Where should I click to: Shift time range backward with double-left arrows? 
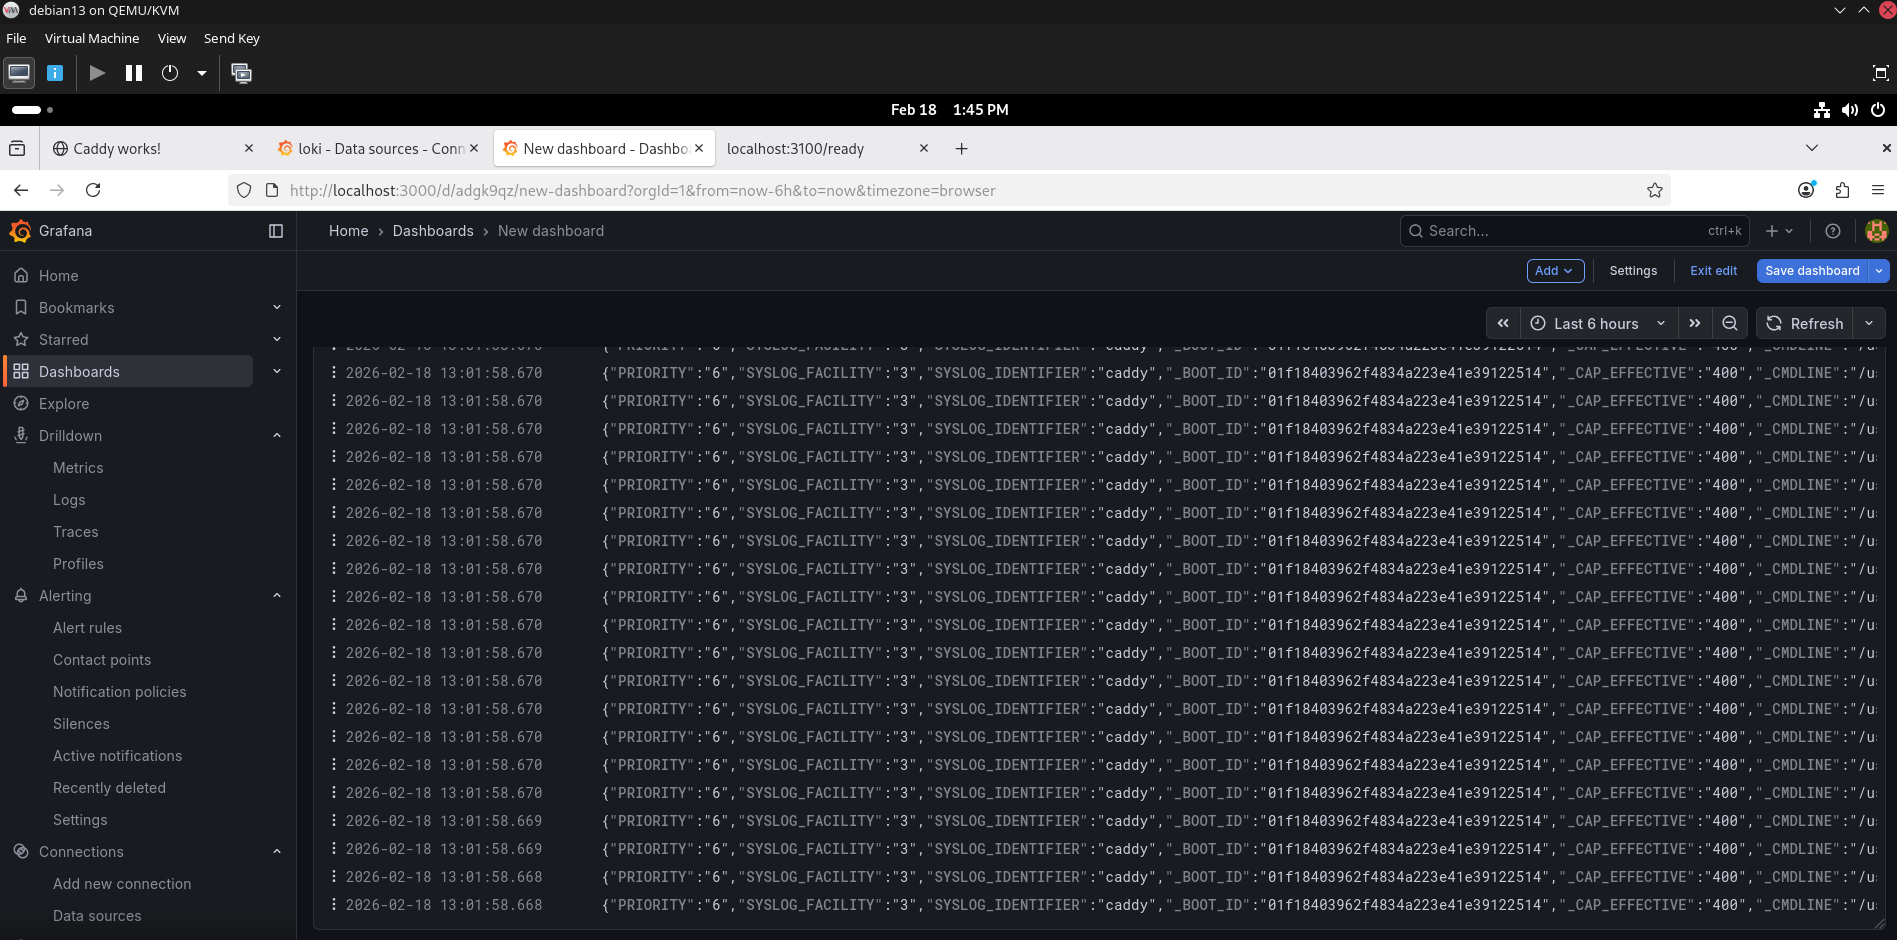[x=1503, y=323]
